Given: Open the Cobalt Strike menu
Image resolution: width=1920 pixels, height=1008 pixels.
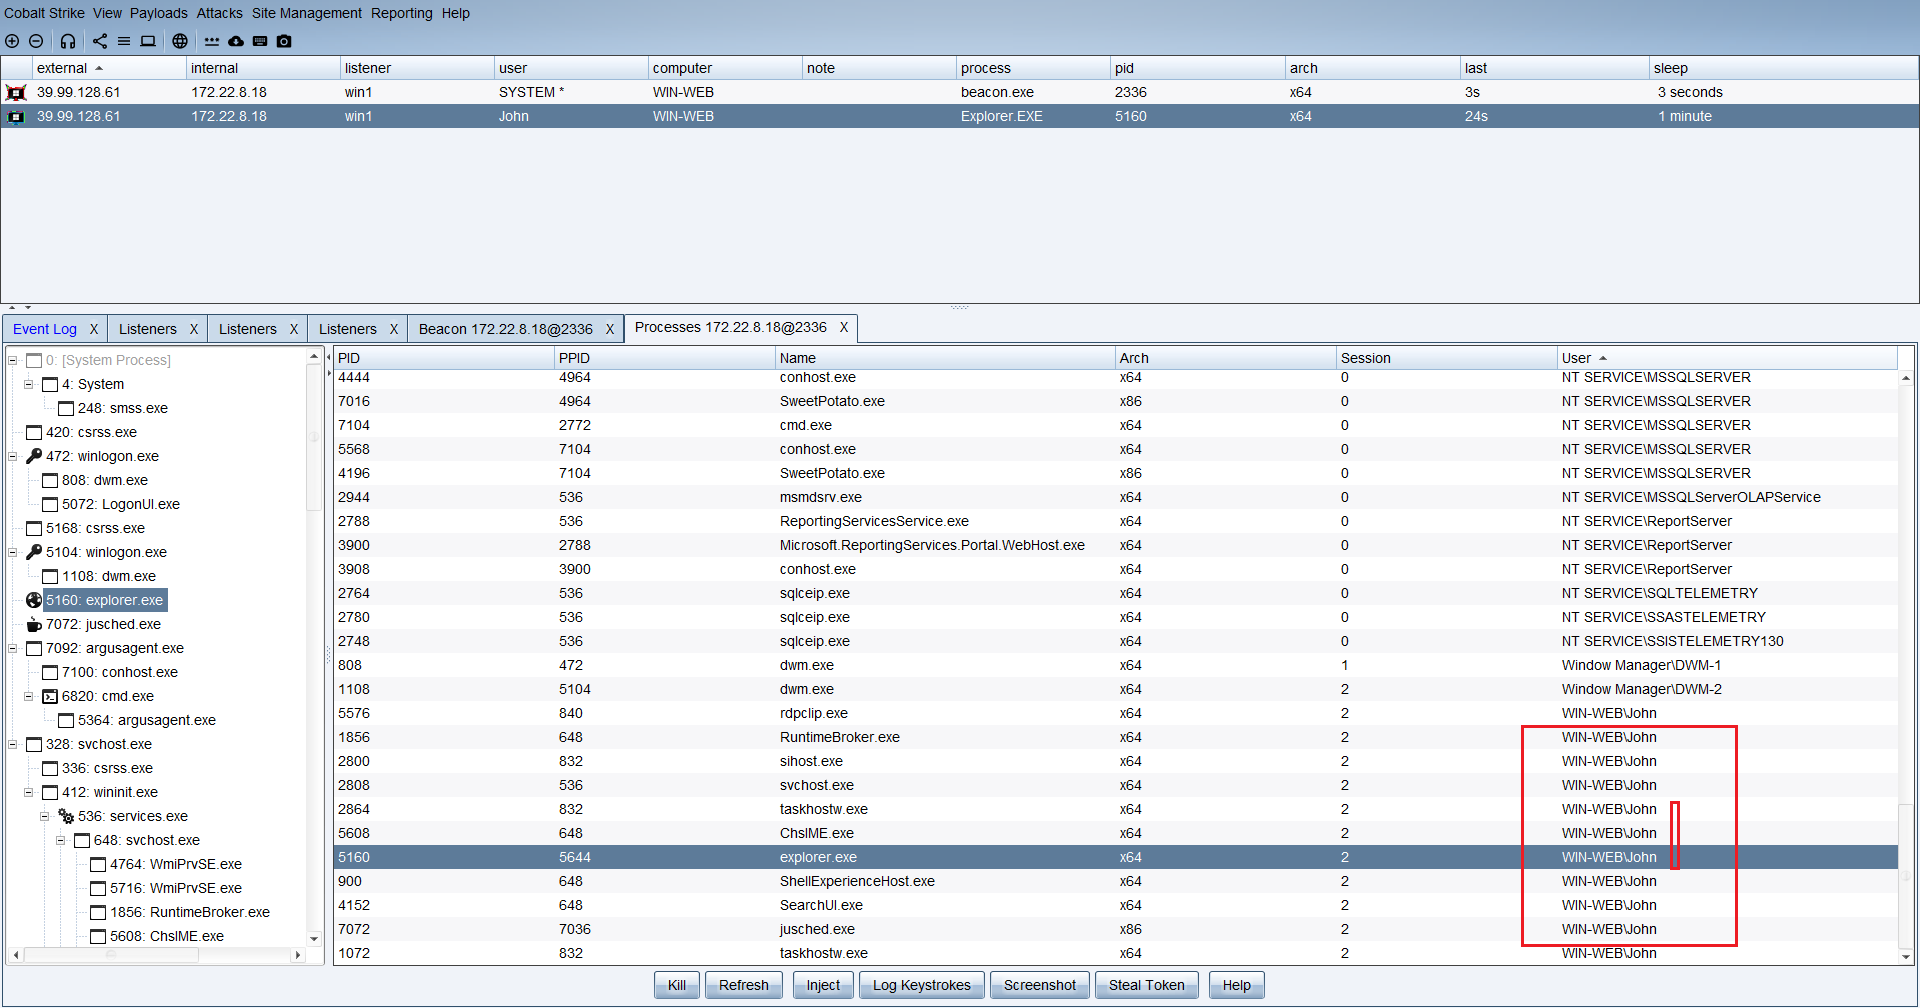Looking at the screenshot, I should point(44,13).
